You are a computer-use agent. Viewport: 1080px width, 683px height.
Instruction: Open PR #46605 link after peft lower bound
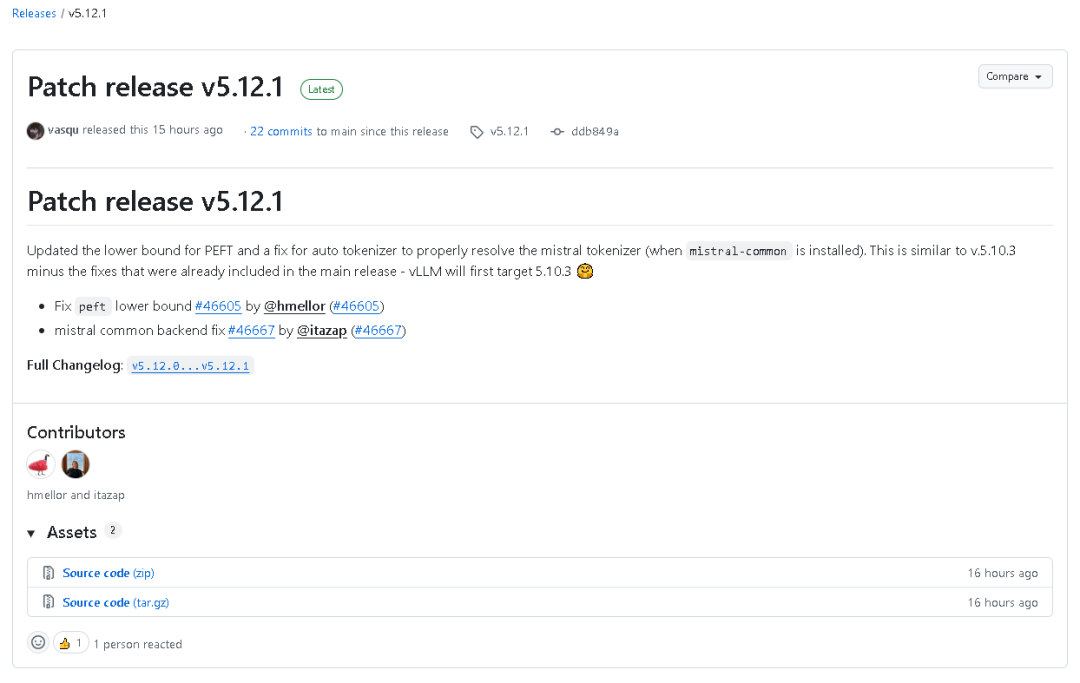(218, 306)
